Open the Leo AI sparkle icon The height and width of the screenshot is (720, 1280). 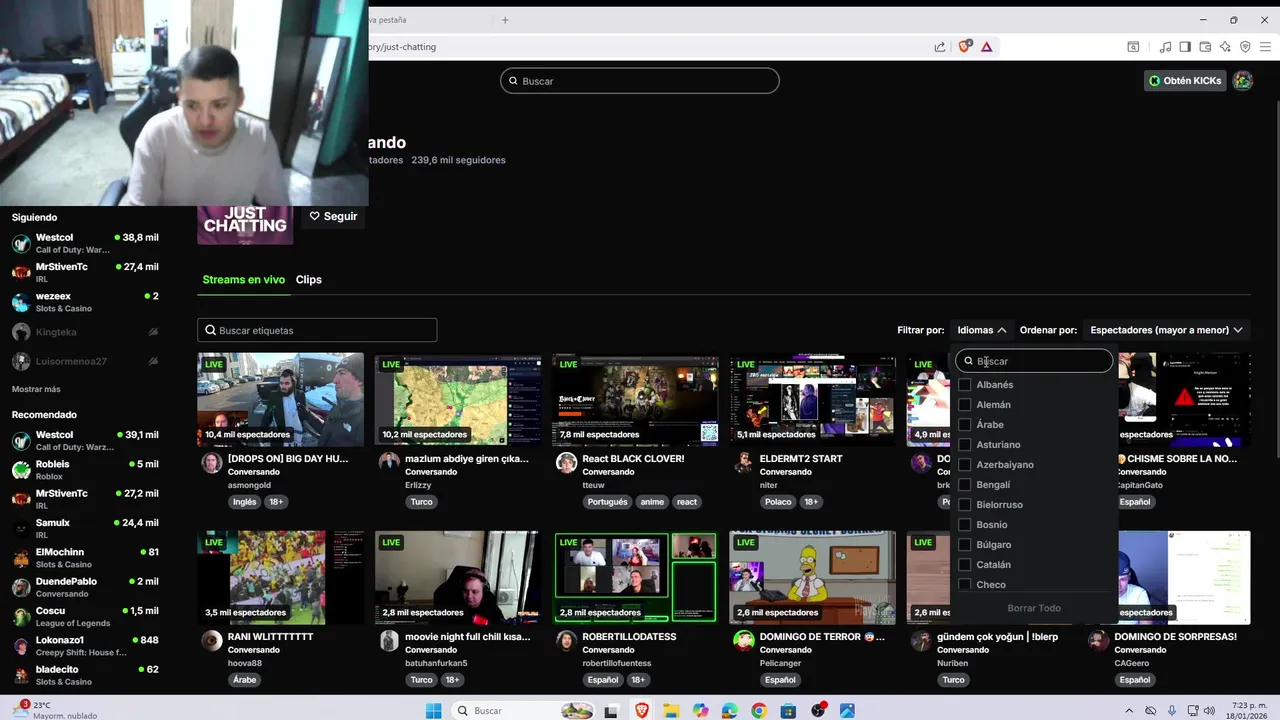1225,46
